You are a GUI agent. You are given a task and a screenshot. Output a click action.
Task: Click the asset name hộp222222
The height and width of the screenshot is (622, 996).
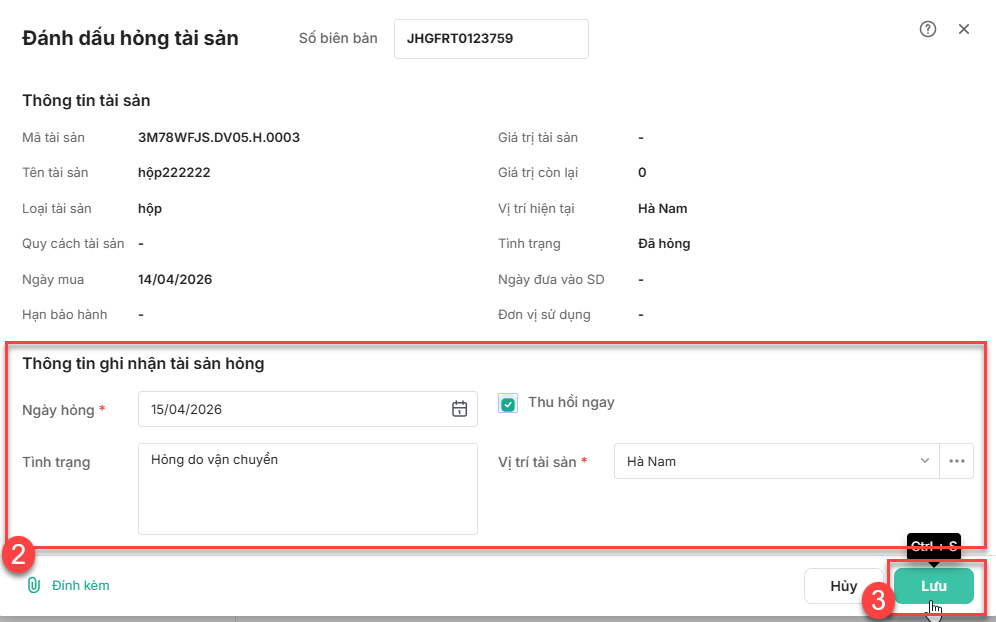pos(174,172)
